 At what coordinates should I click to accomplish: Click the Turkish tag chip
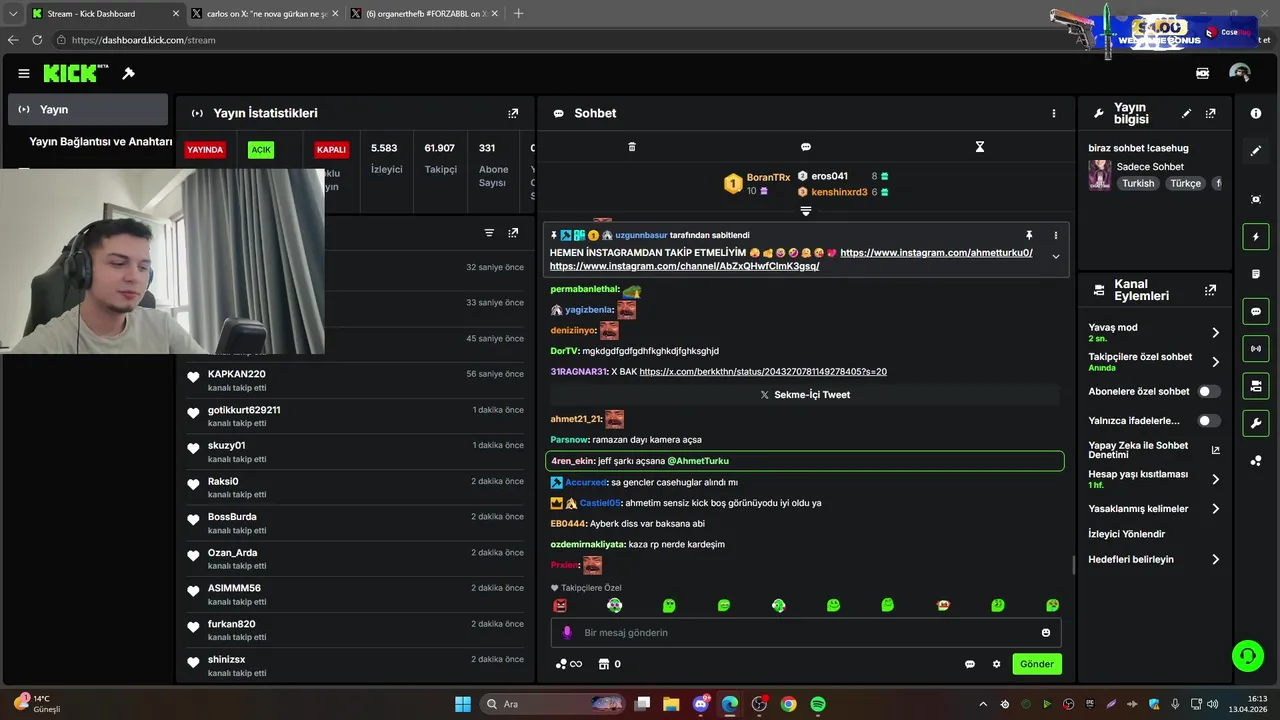(1138, 184)
